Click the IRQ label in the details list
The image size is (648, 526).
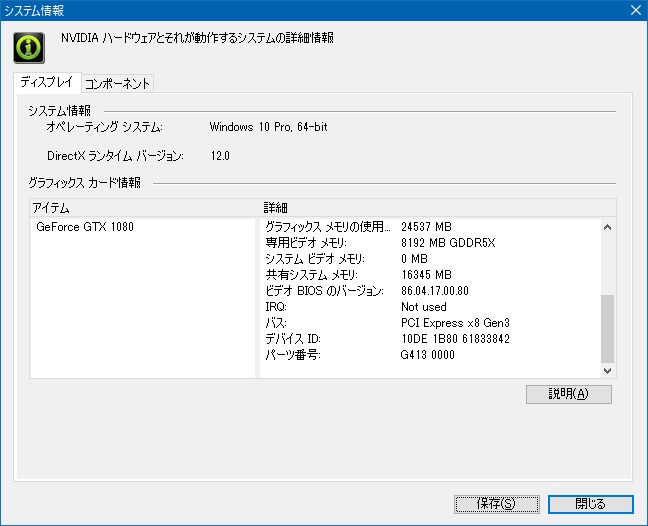(276, 307)
